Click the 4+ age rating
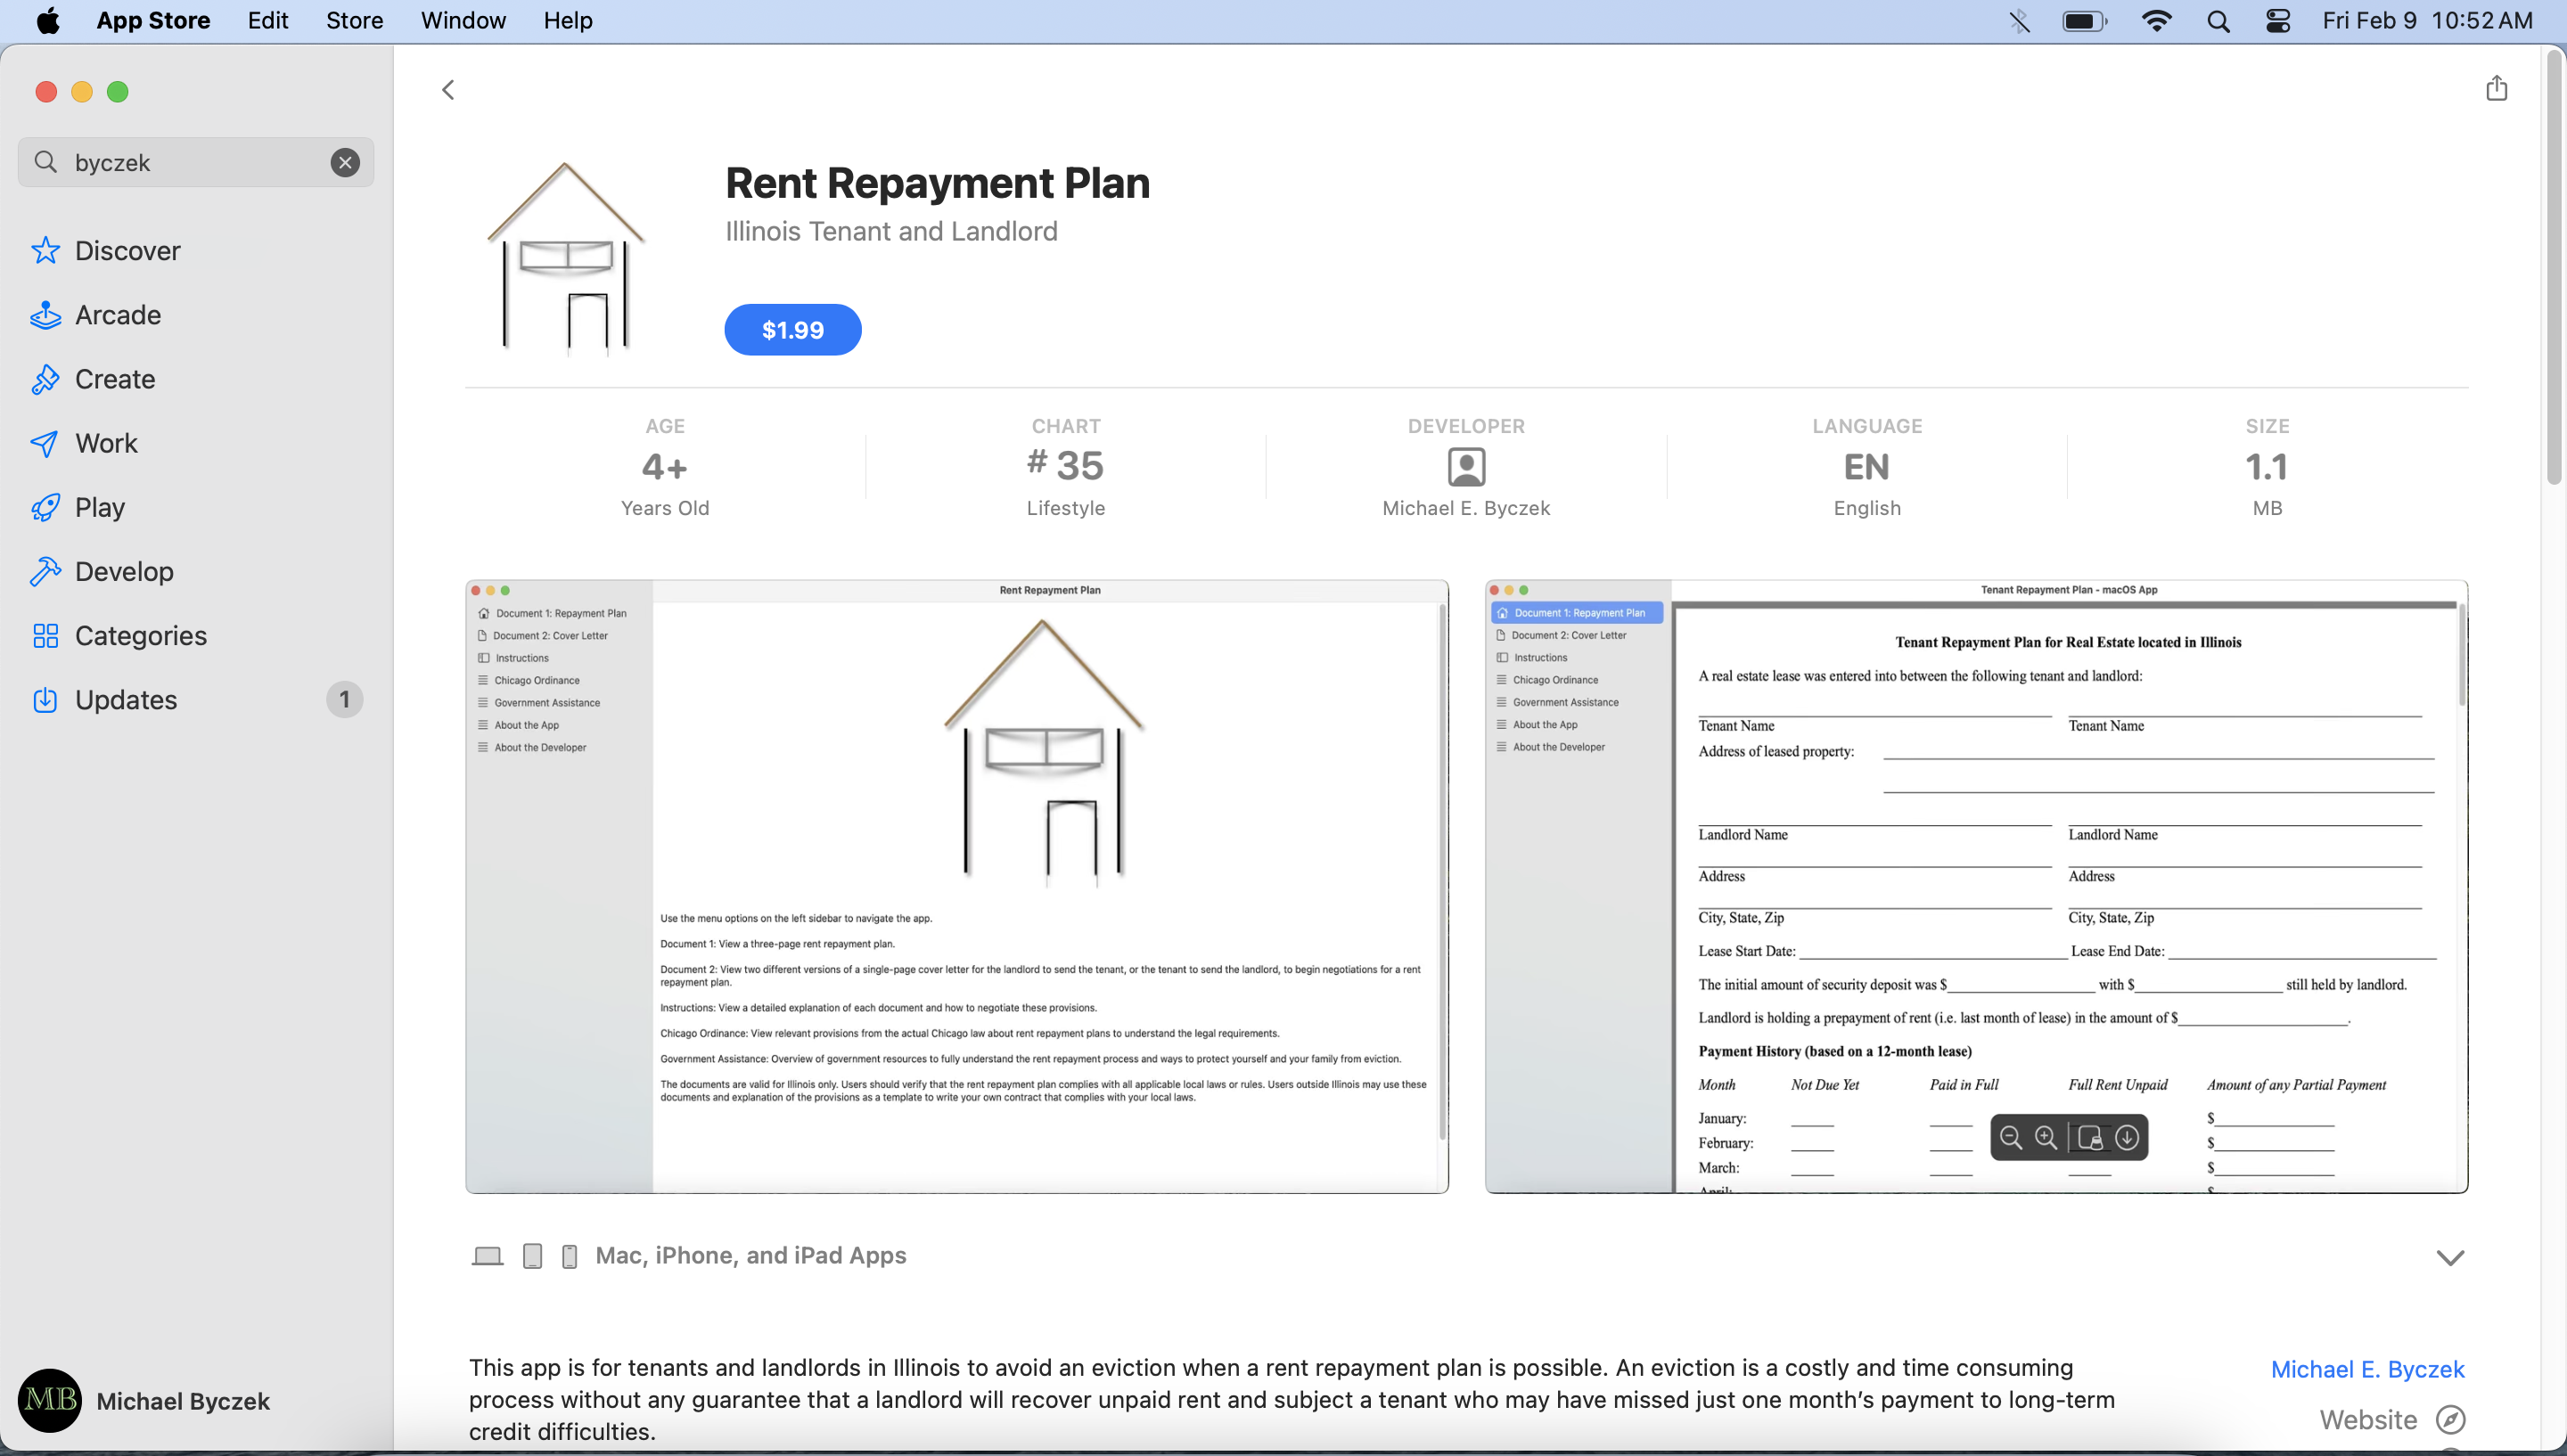The height and width of the screenshot is (1456, 2567). coord(665,467)
